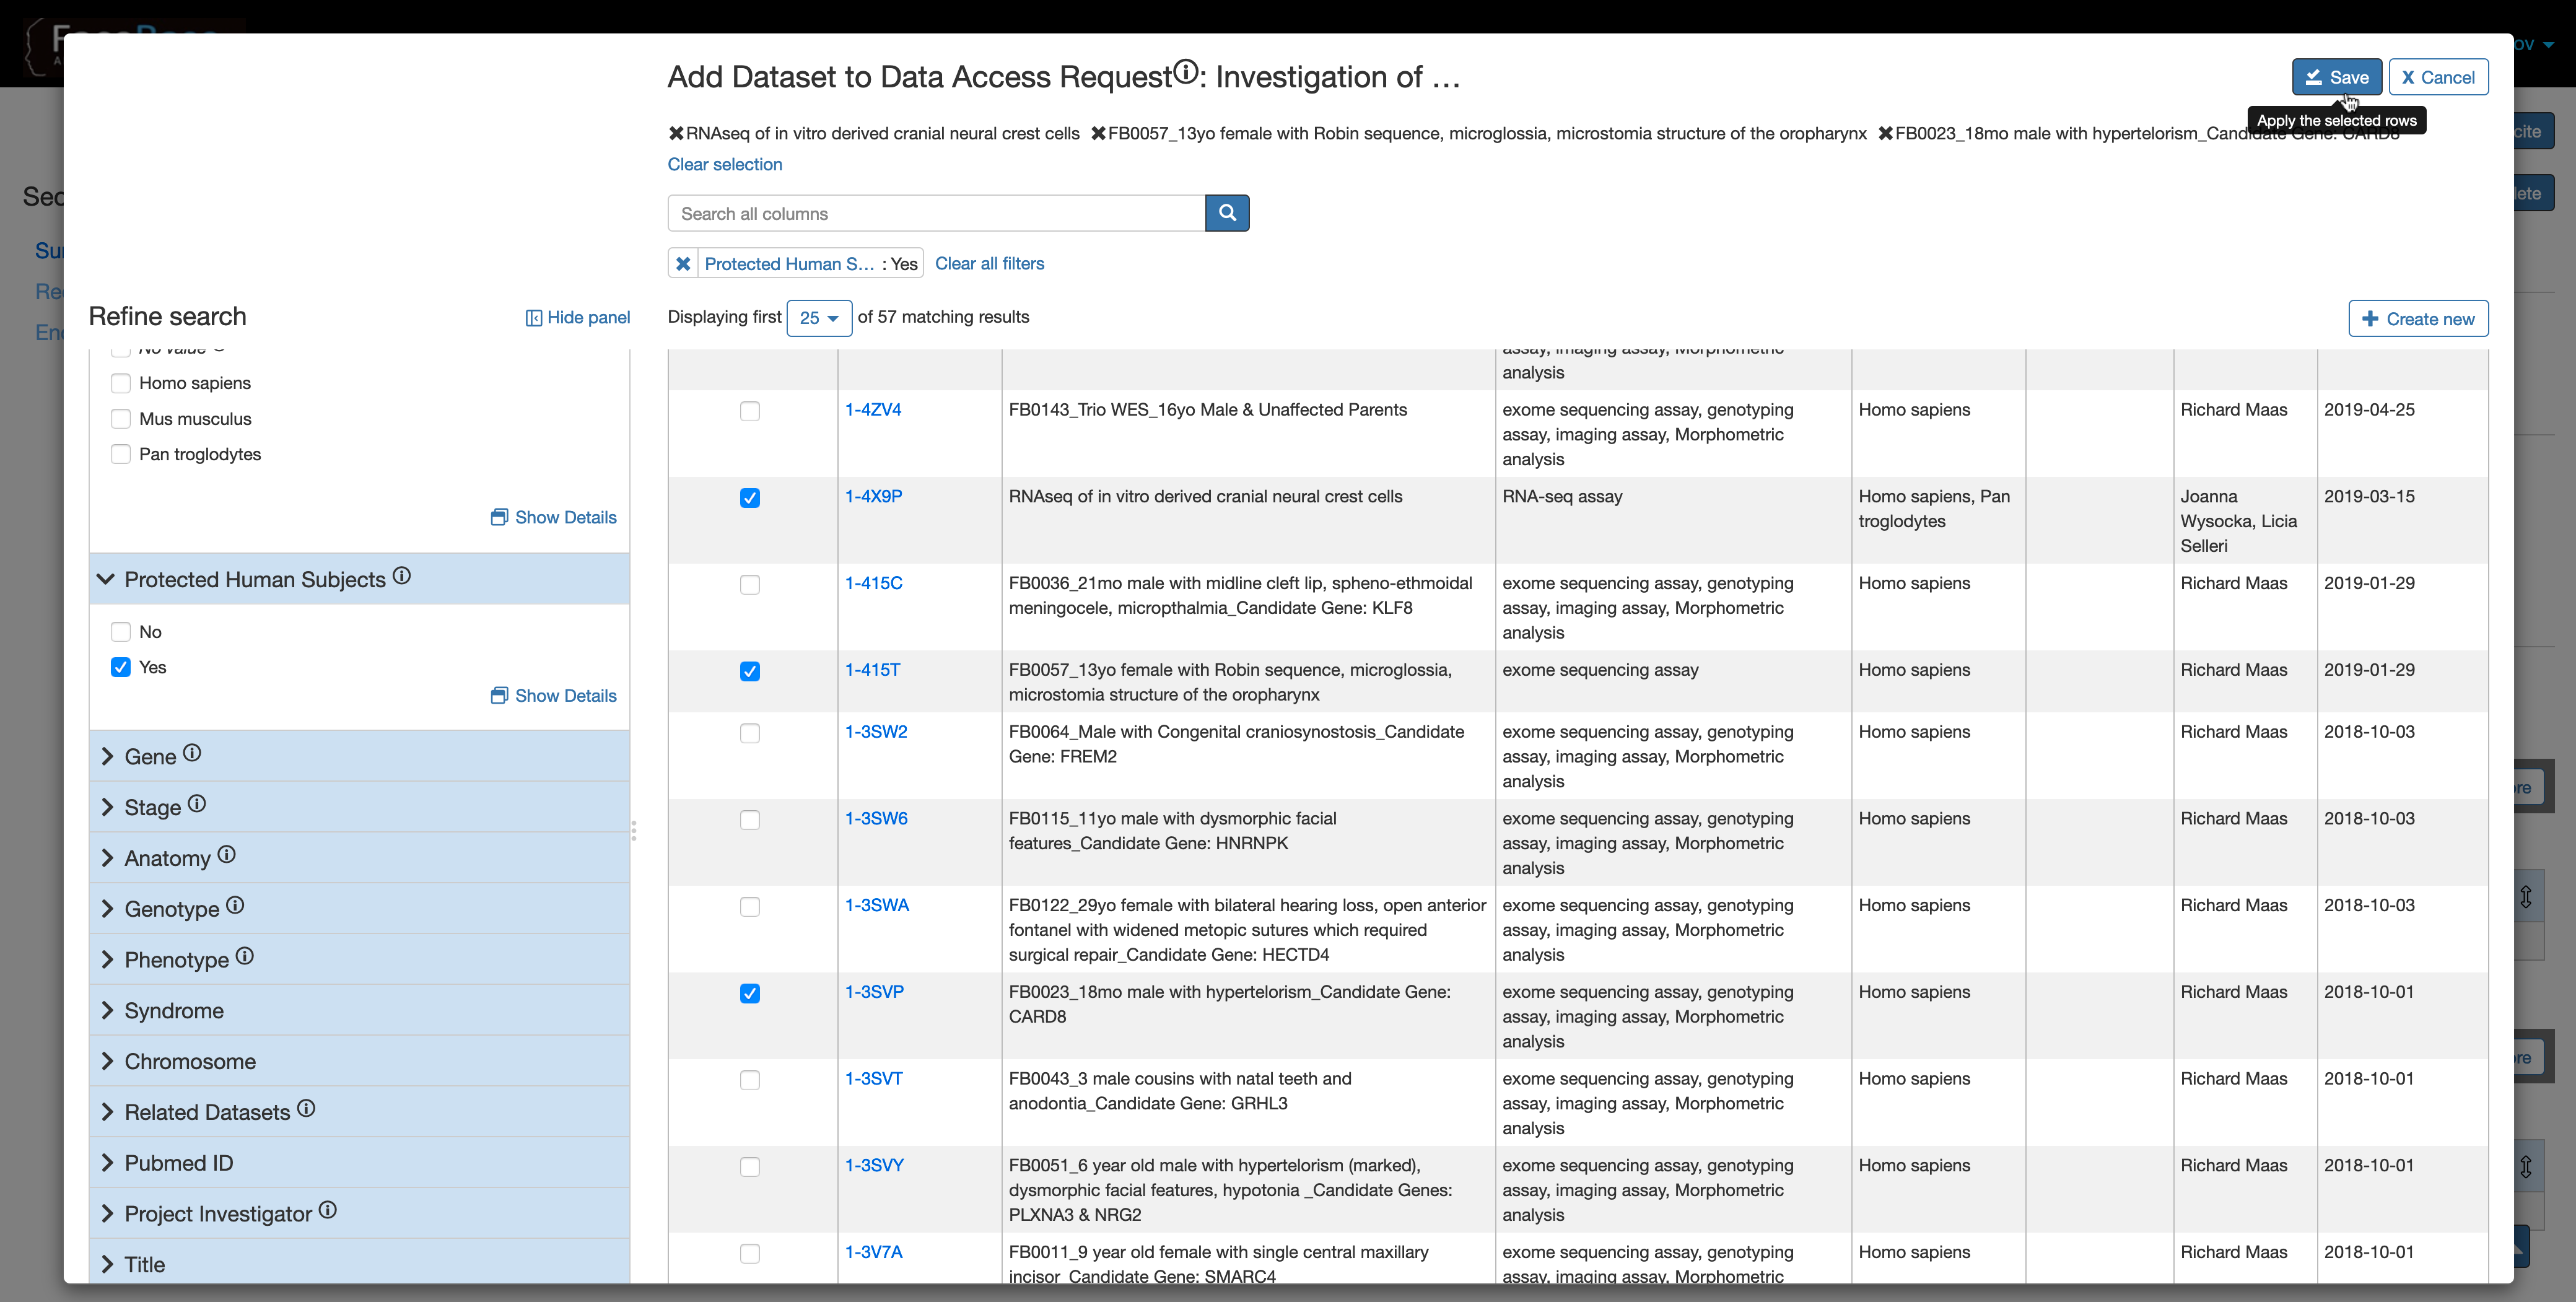2576x1302 pixels.
Task: Select row 1-3SVY checkbox
Action: (x=750, y=1167)
